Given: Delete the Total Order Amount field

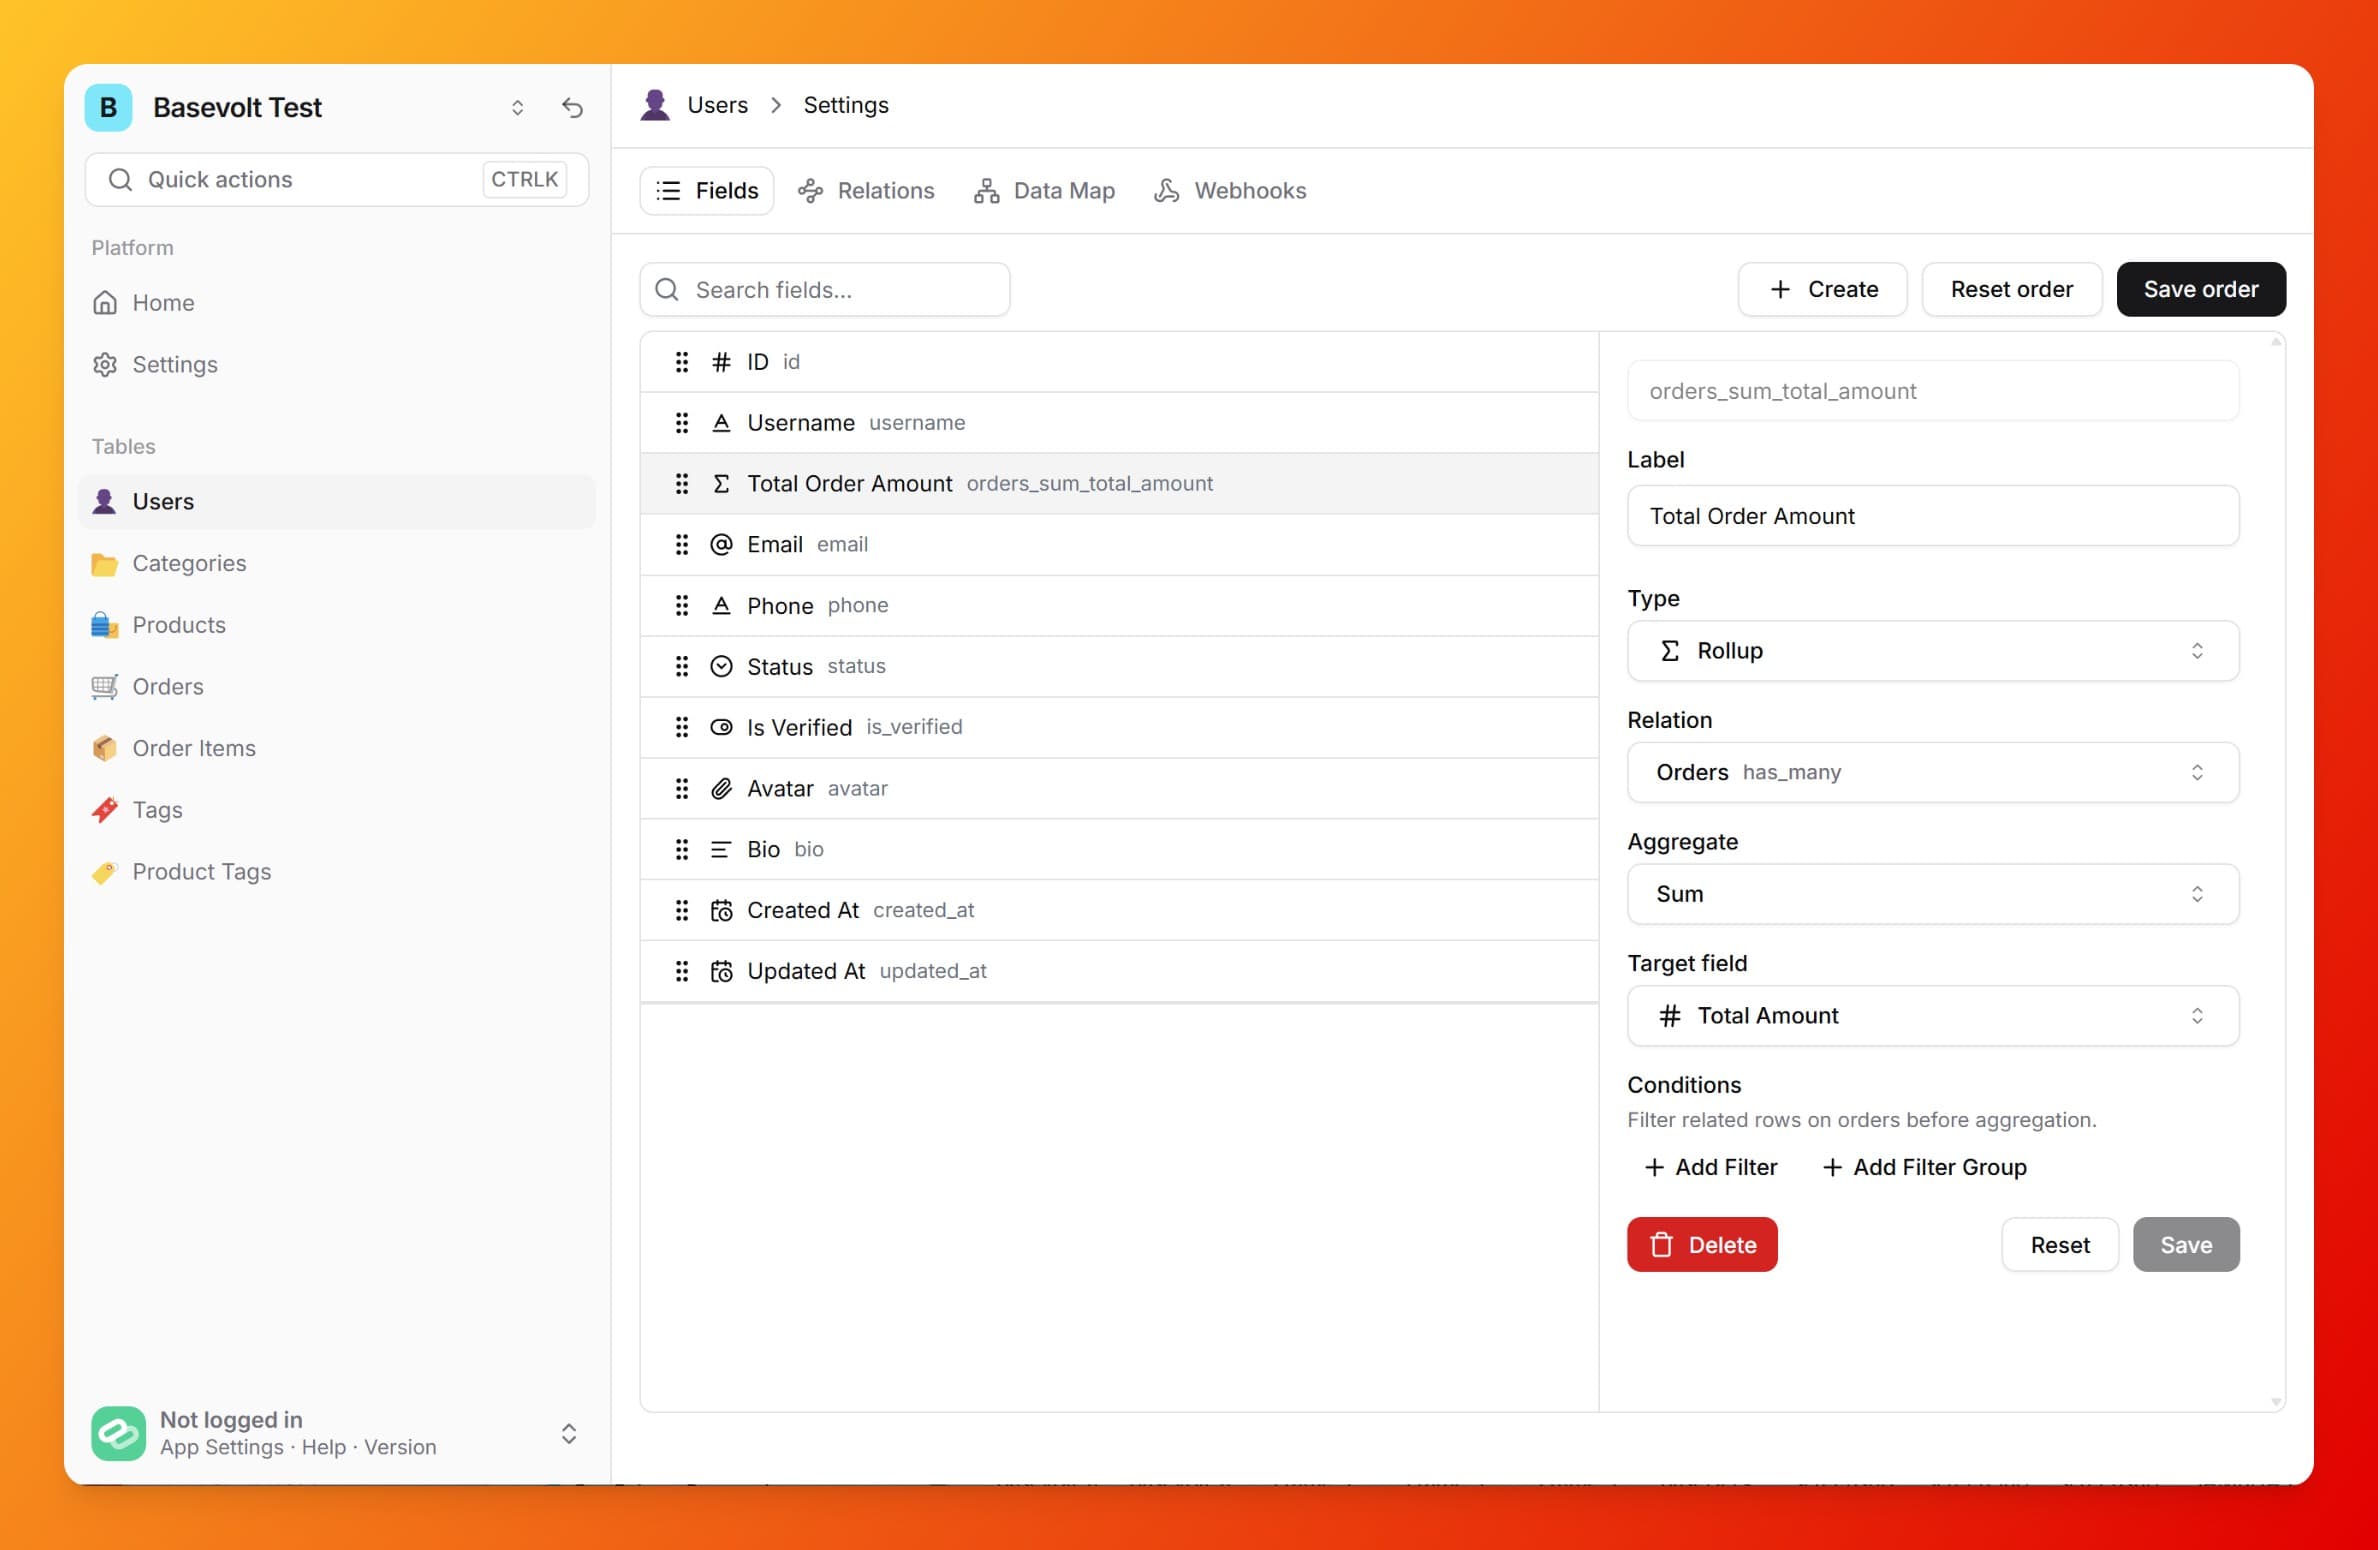Looking at the screenshot, I should click(1701, 1244).
